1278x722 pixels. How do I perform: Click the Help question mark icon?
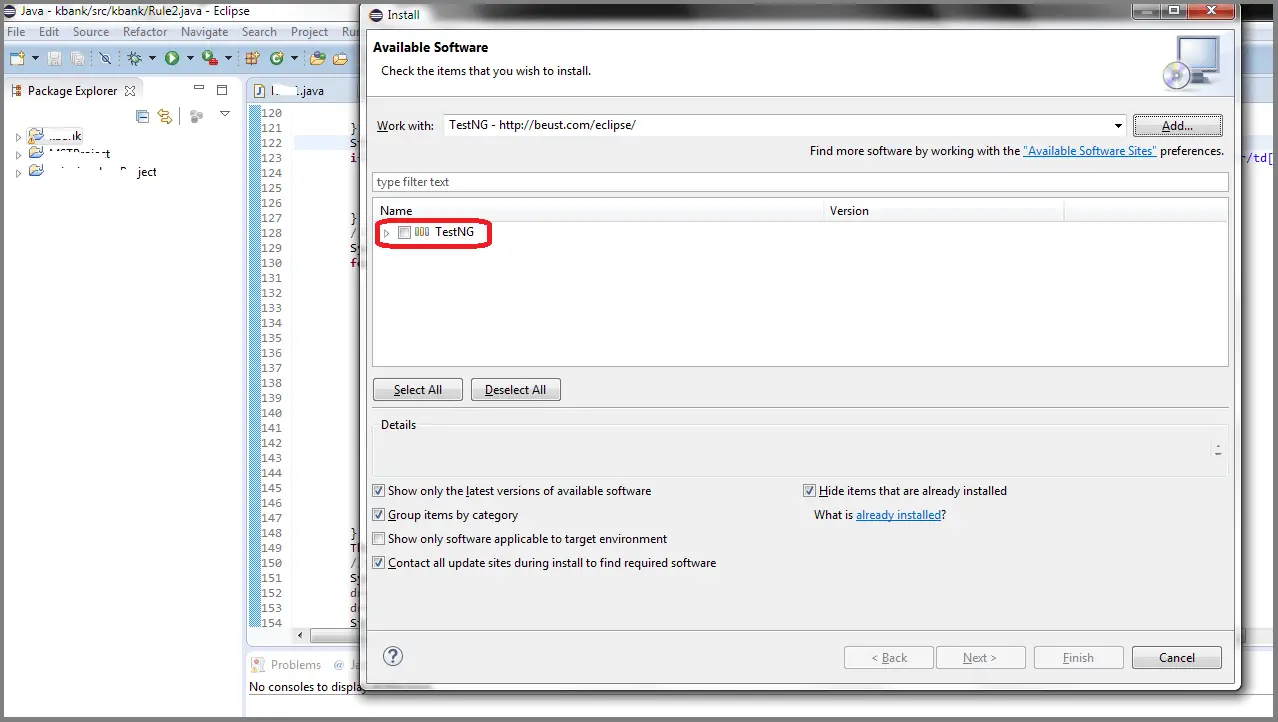393,656
